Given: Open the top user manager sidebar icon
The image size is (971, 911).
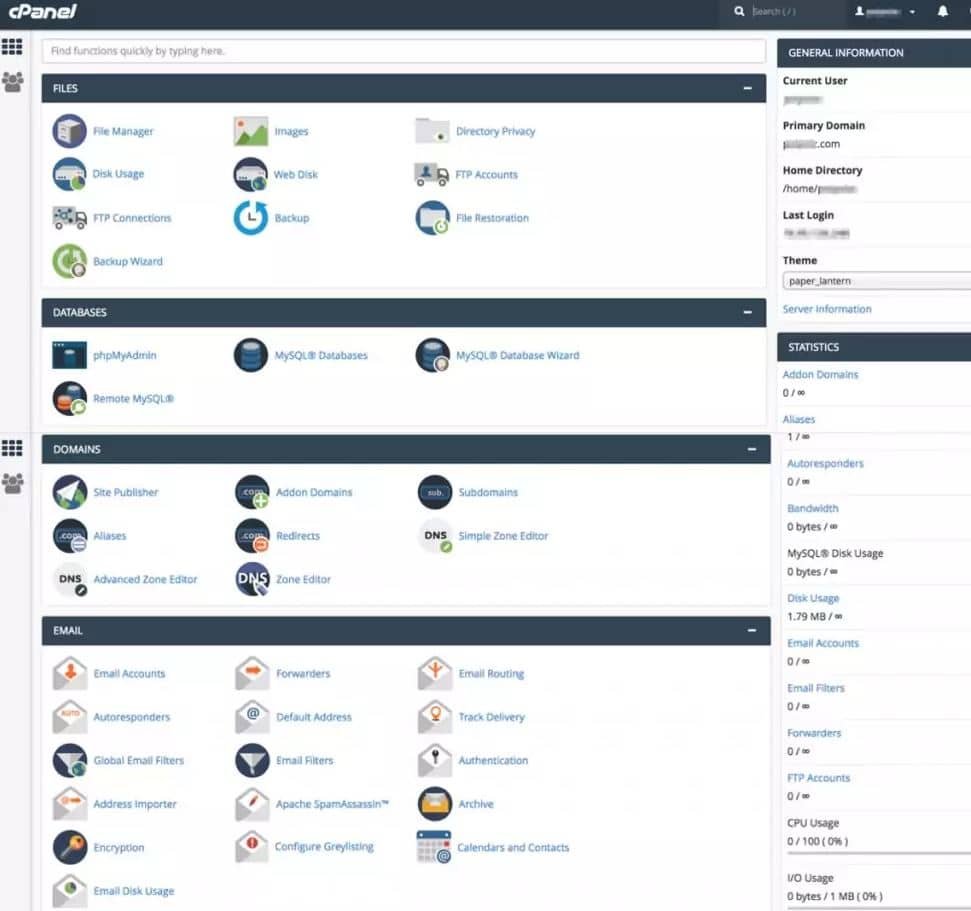Looking at the screenshot, I should click(x=12, y=82).
